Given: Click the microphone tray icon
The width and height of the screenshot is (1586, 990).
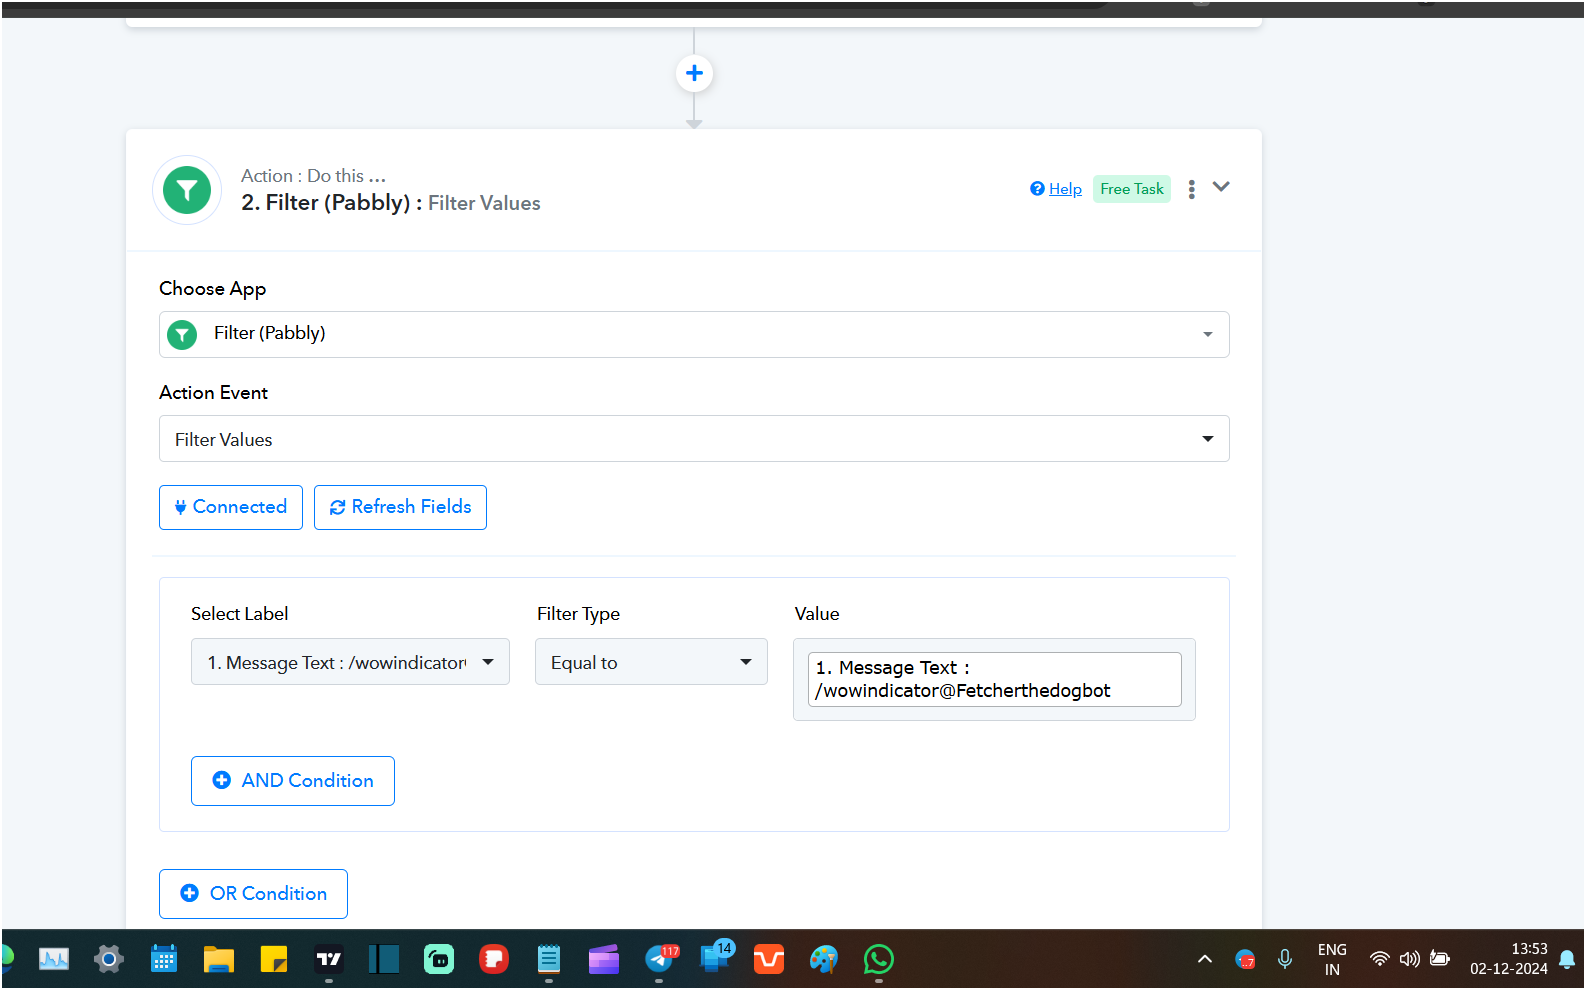Looking at the screenshot, I should [x=1285, y=960].
